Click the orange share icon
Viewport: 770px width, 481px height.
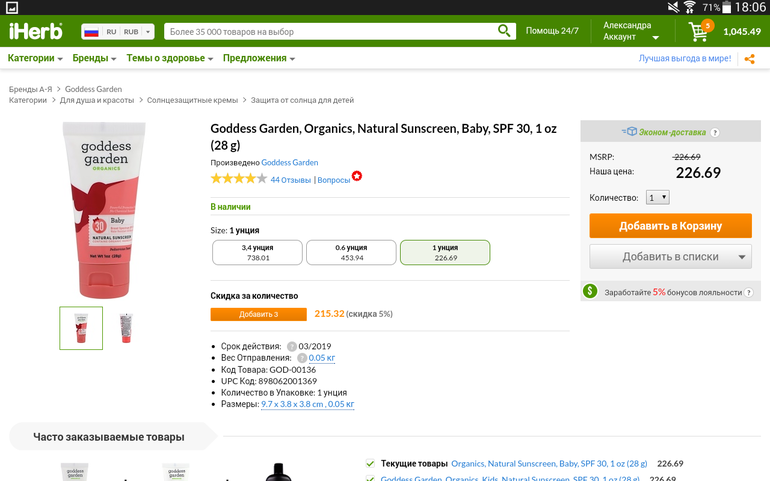(750, 59)
